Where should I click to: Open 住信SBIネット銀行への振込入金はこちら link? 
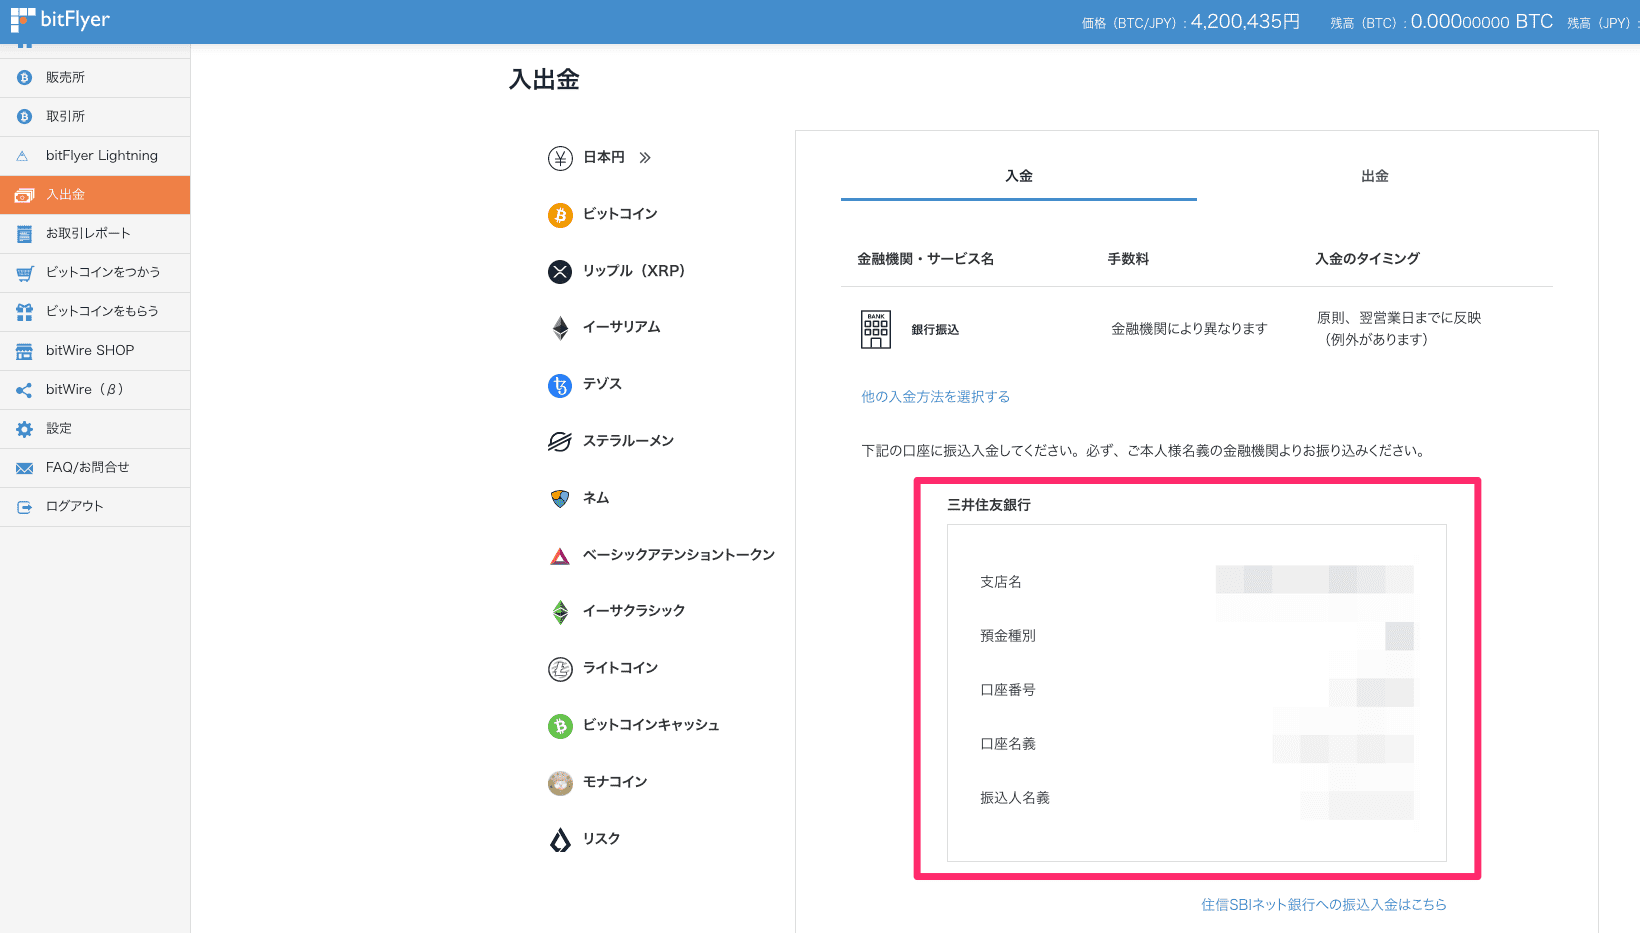coord(1324,905)
